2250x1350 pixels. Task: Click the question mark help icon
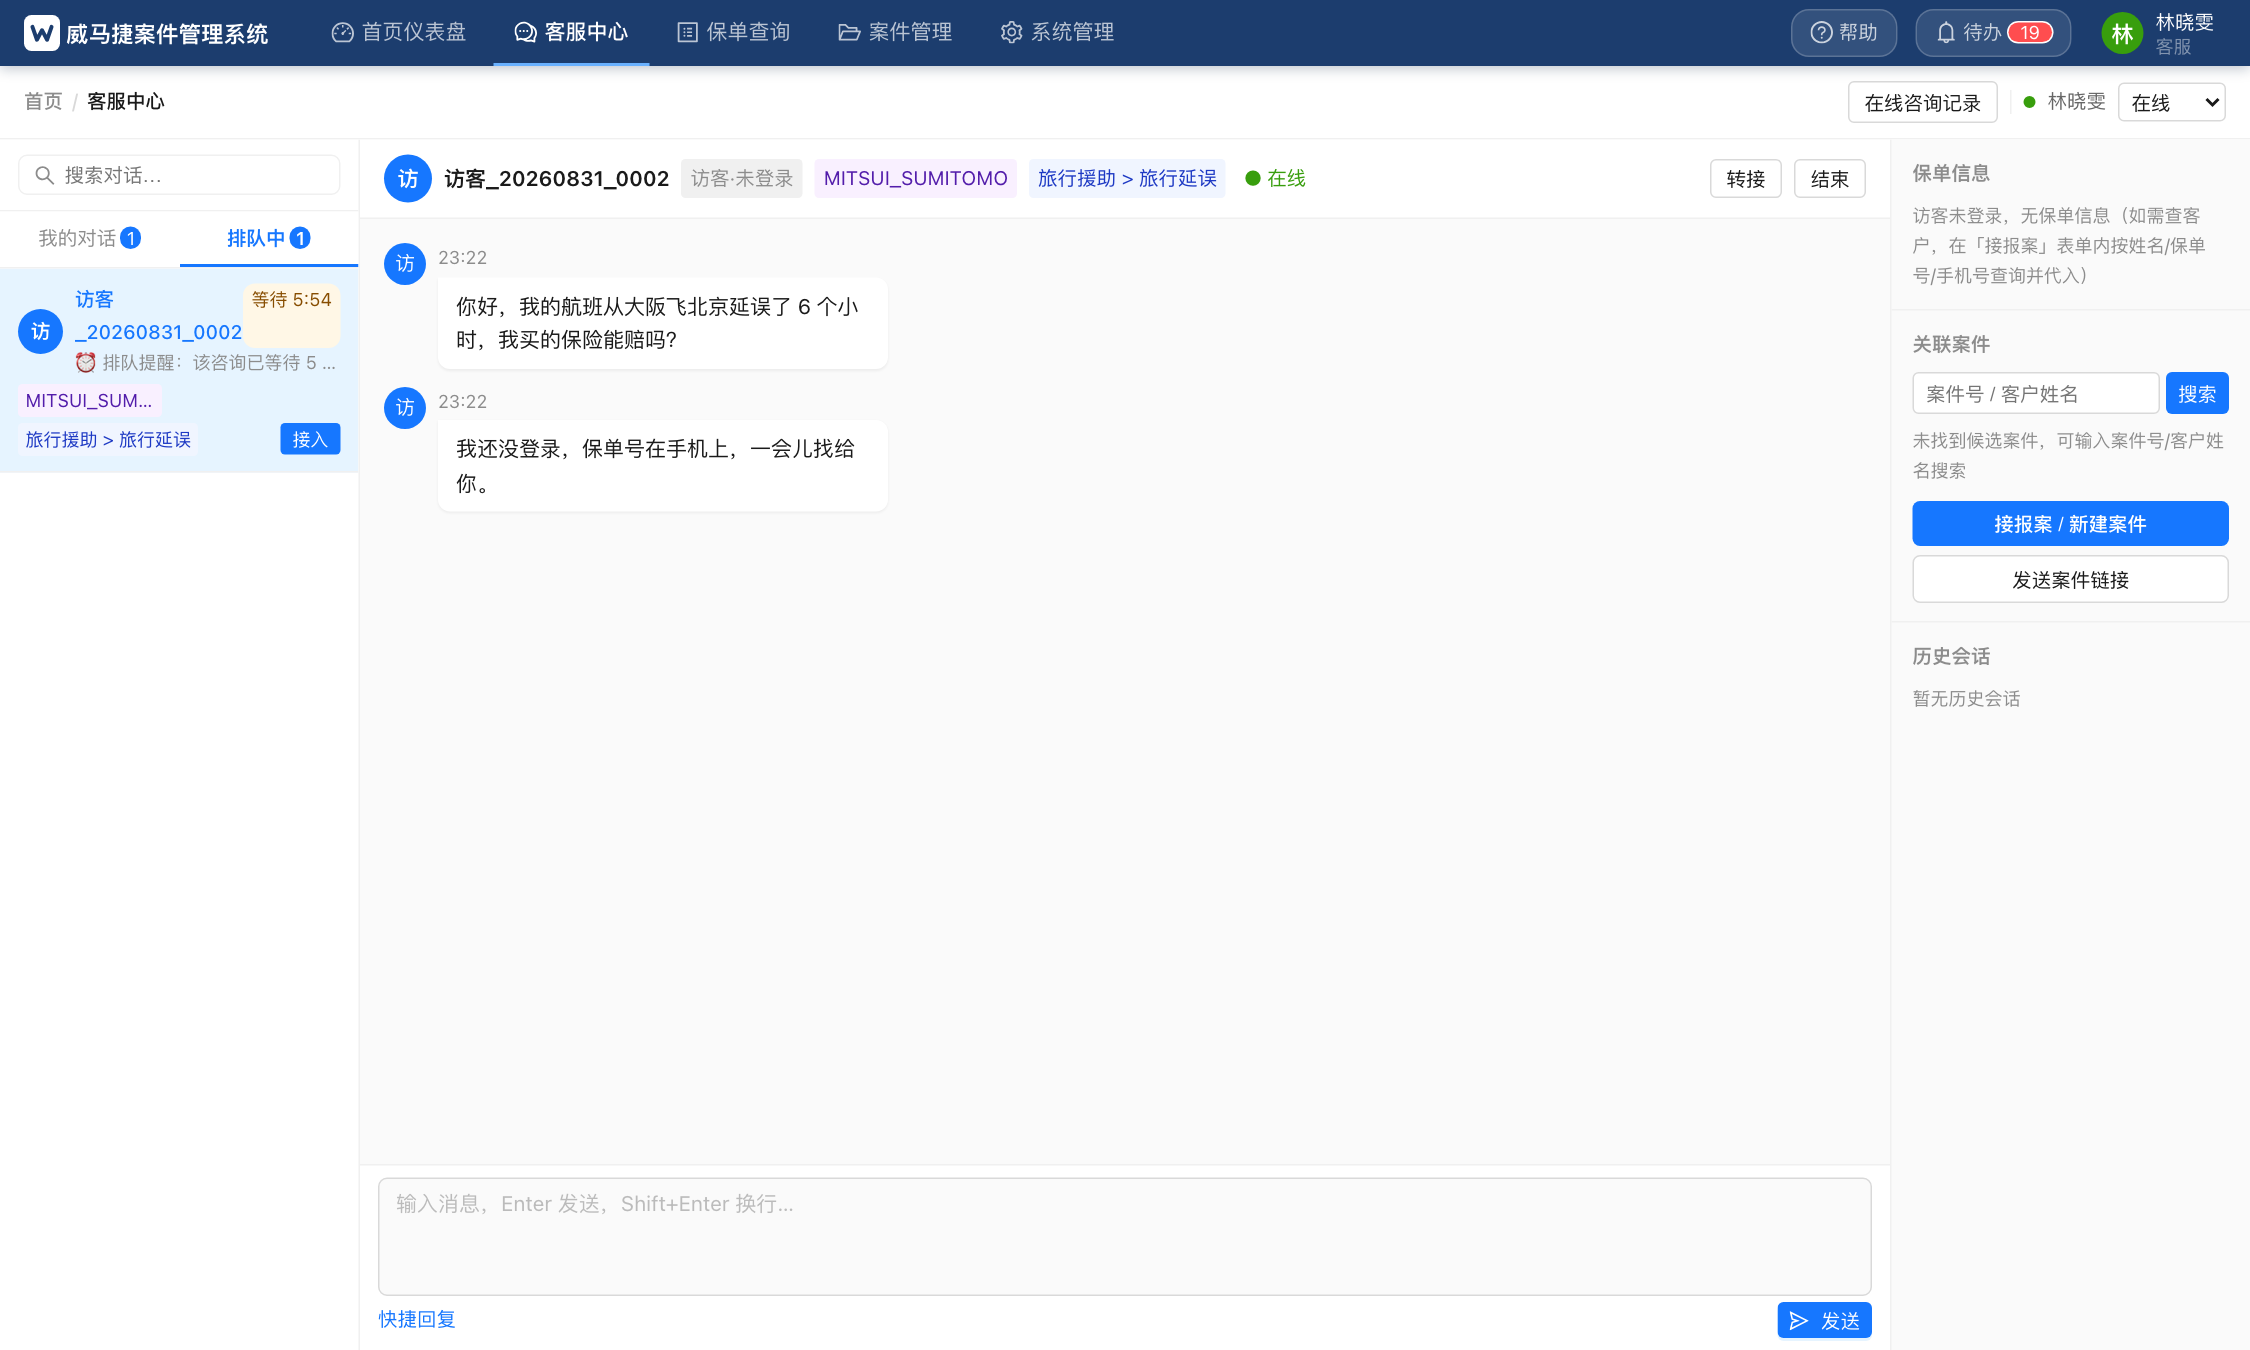coord(1821,33)
